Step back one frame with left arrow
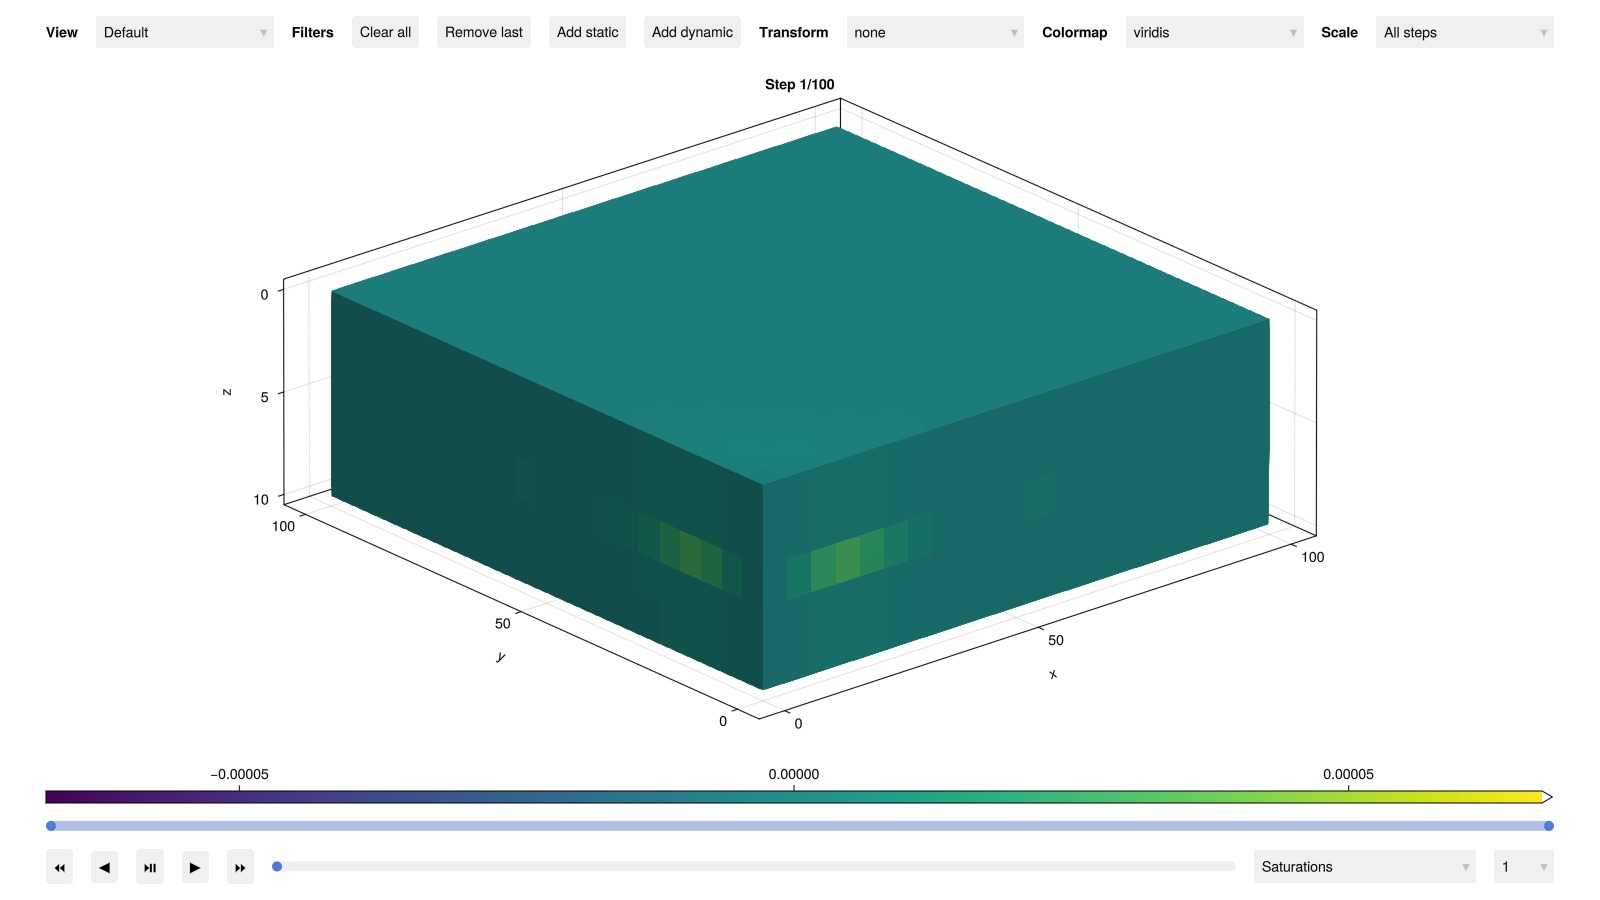This screenshot has height=900, width=1600. (104, 867)
